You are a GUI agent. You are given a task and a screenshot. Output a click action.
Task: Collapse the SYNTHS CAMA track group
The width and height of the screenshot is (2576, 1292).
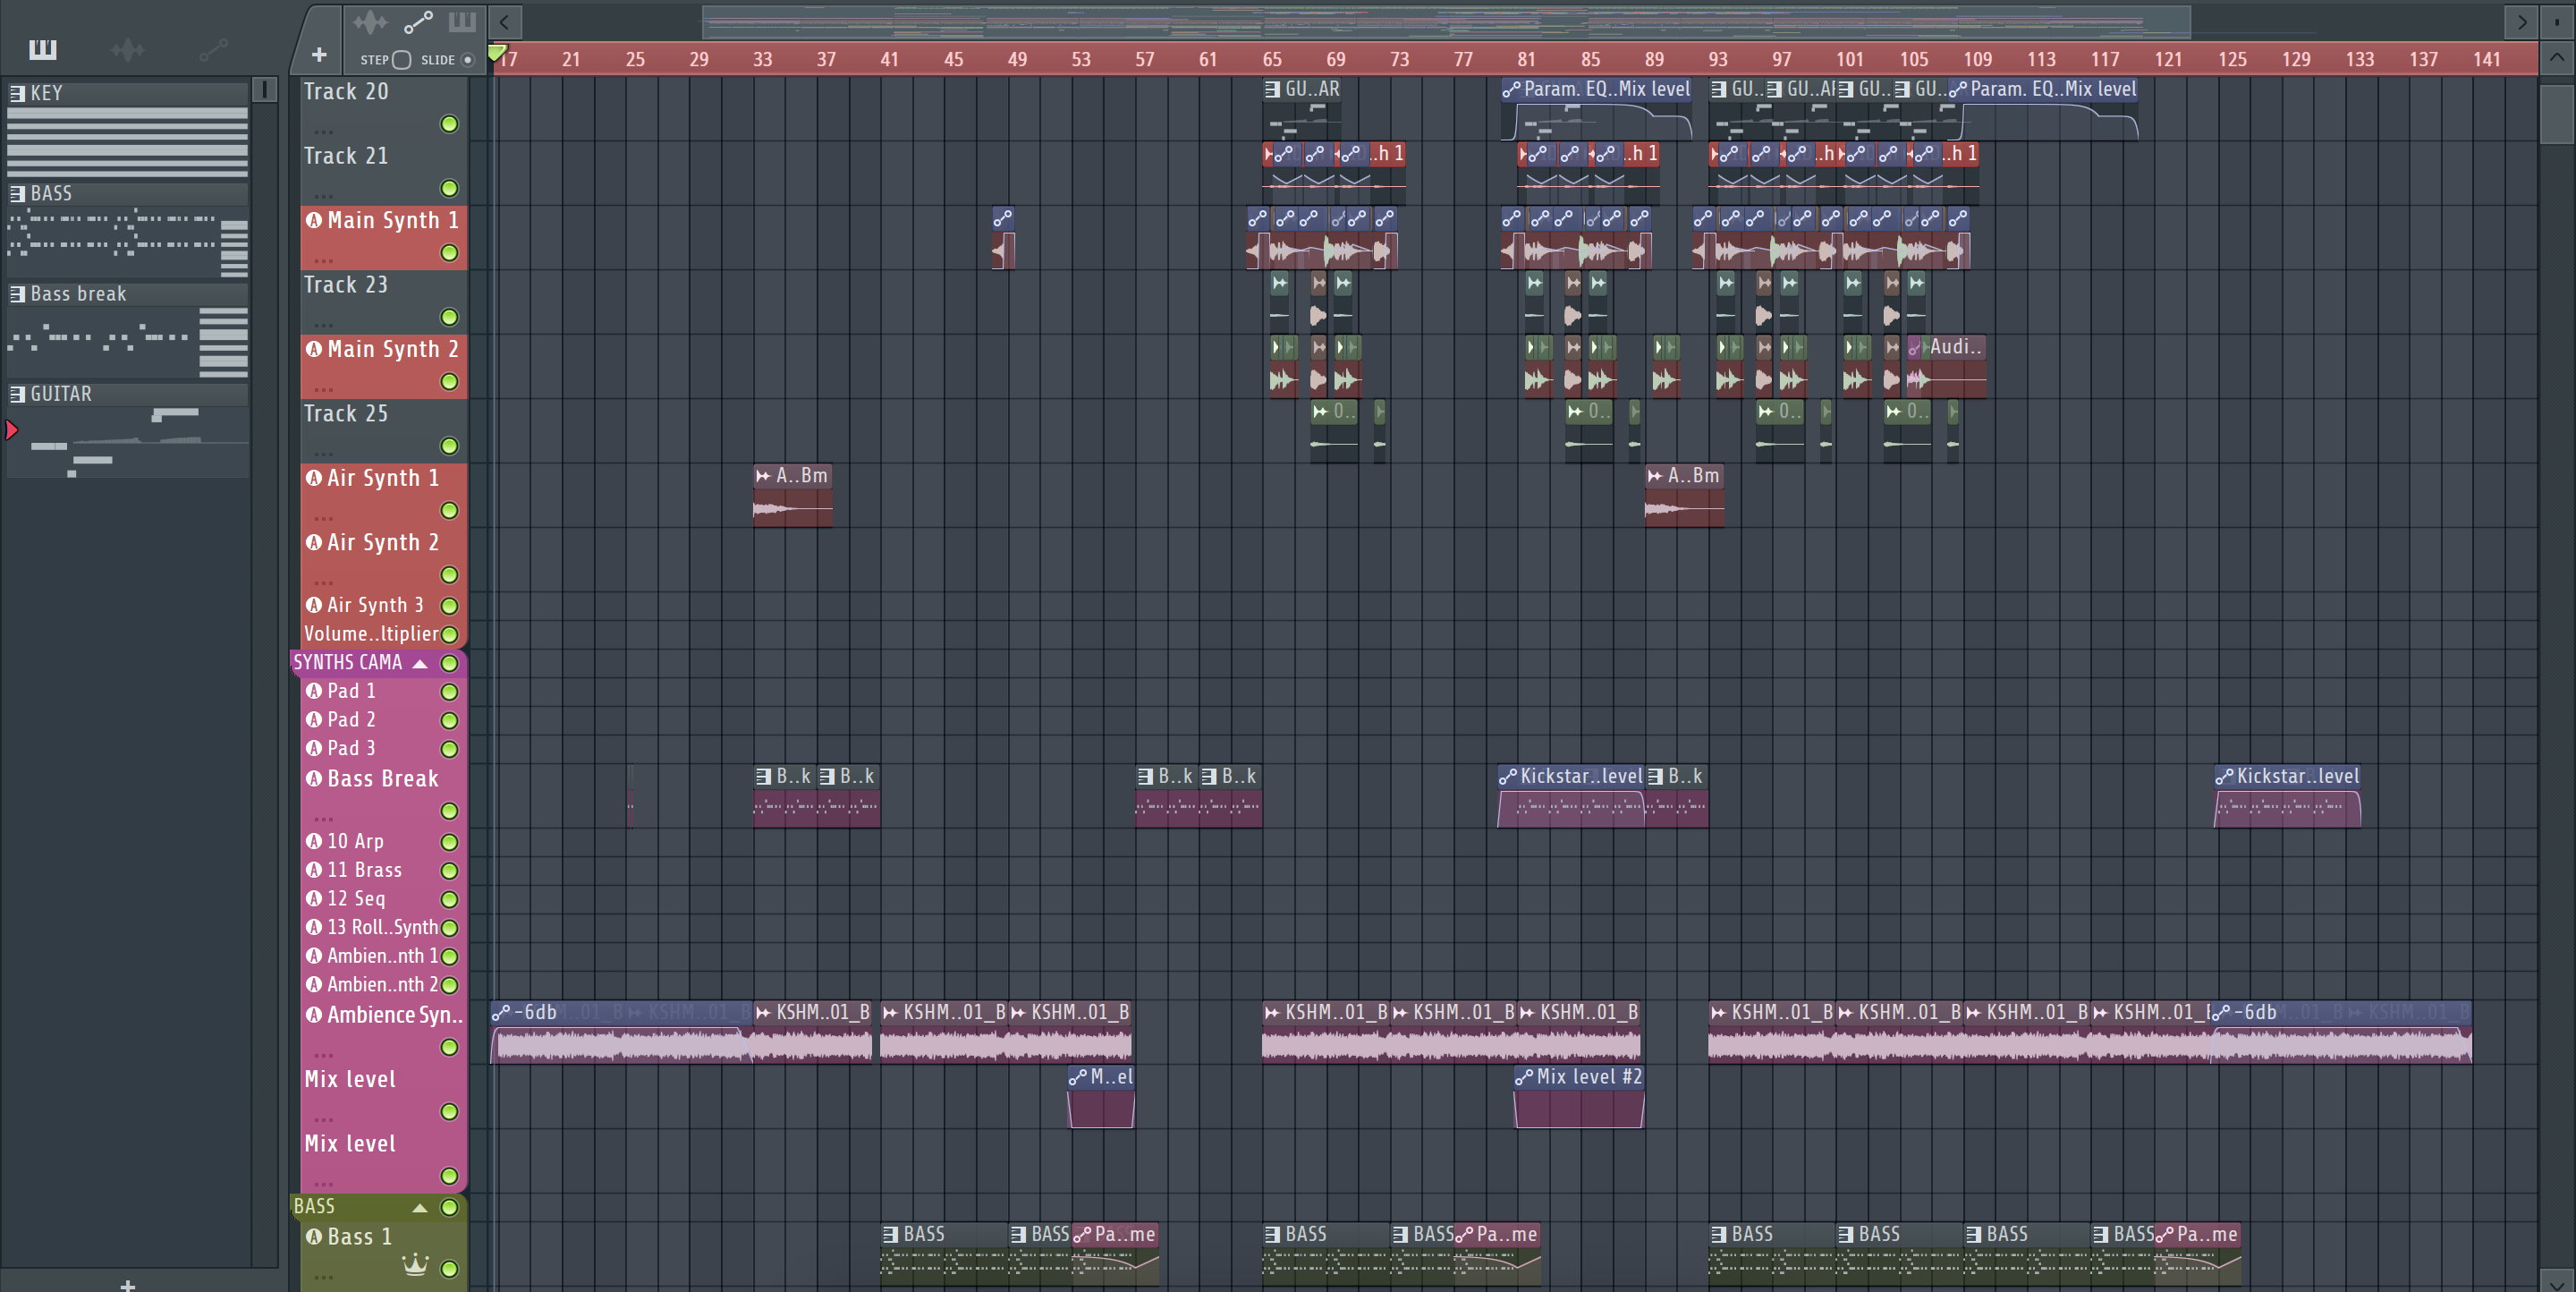420,663
